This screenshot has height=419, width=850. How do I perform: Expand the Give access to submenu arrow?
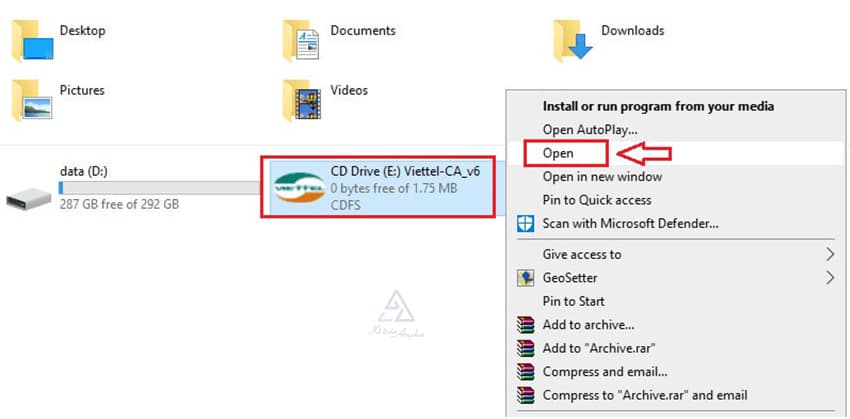tap(830, 255)
